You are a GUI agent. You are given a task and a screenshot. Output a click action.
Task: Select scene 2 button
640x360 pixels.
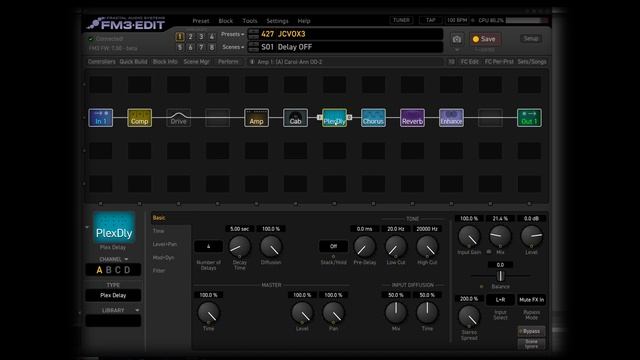190,37
